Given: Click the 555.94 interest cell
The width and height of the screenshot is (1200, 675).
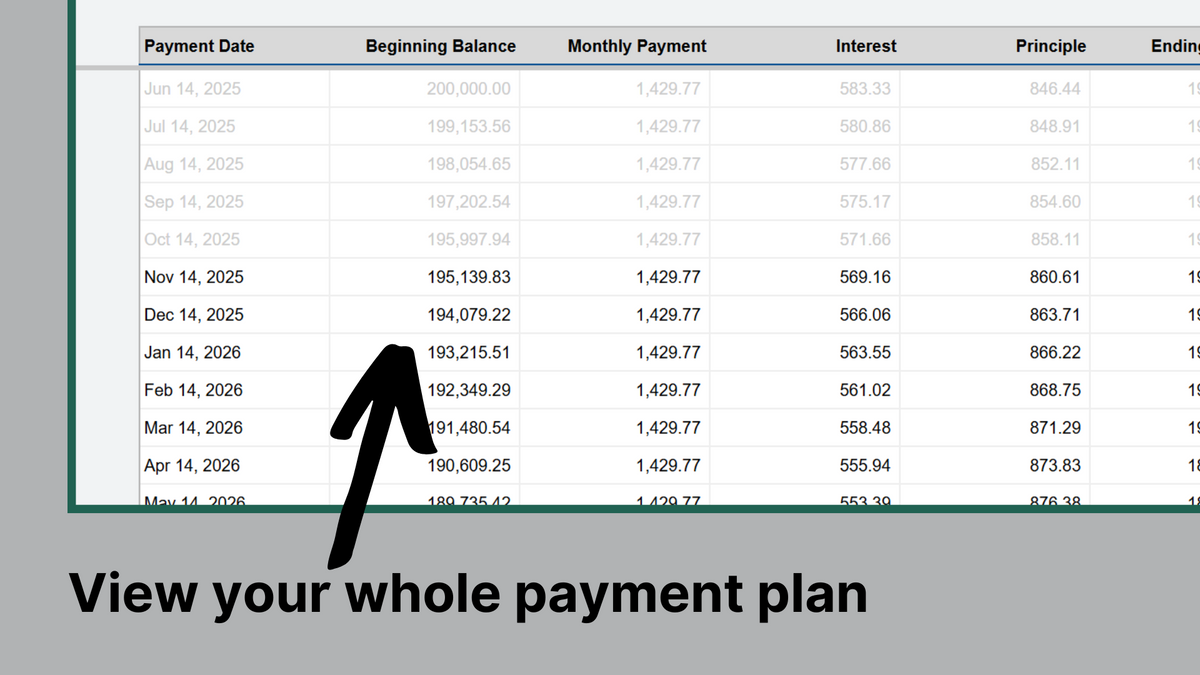Looking at the screenshot, I should 805,466.
